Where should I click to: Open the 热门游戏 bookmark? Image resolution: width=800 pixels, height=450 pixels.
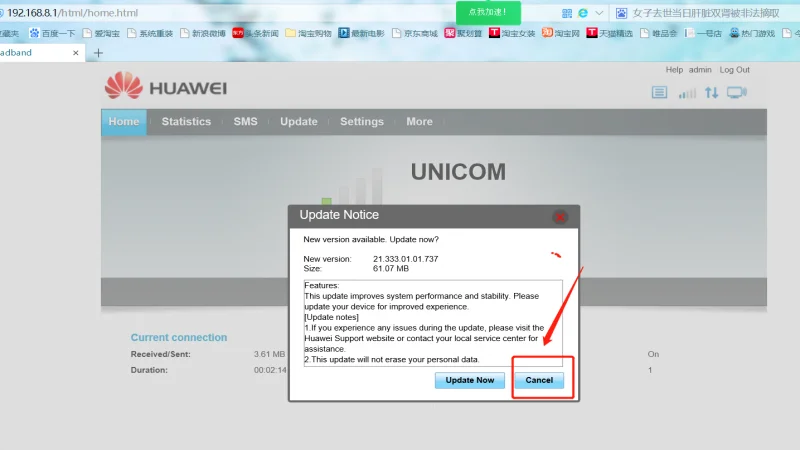(752, 33)
